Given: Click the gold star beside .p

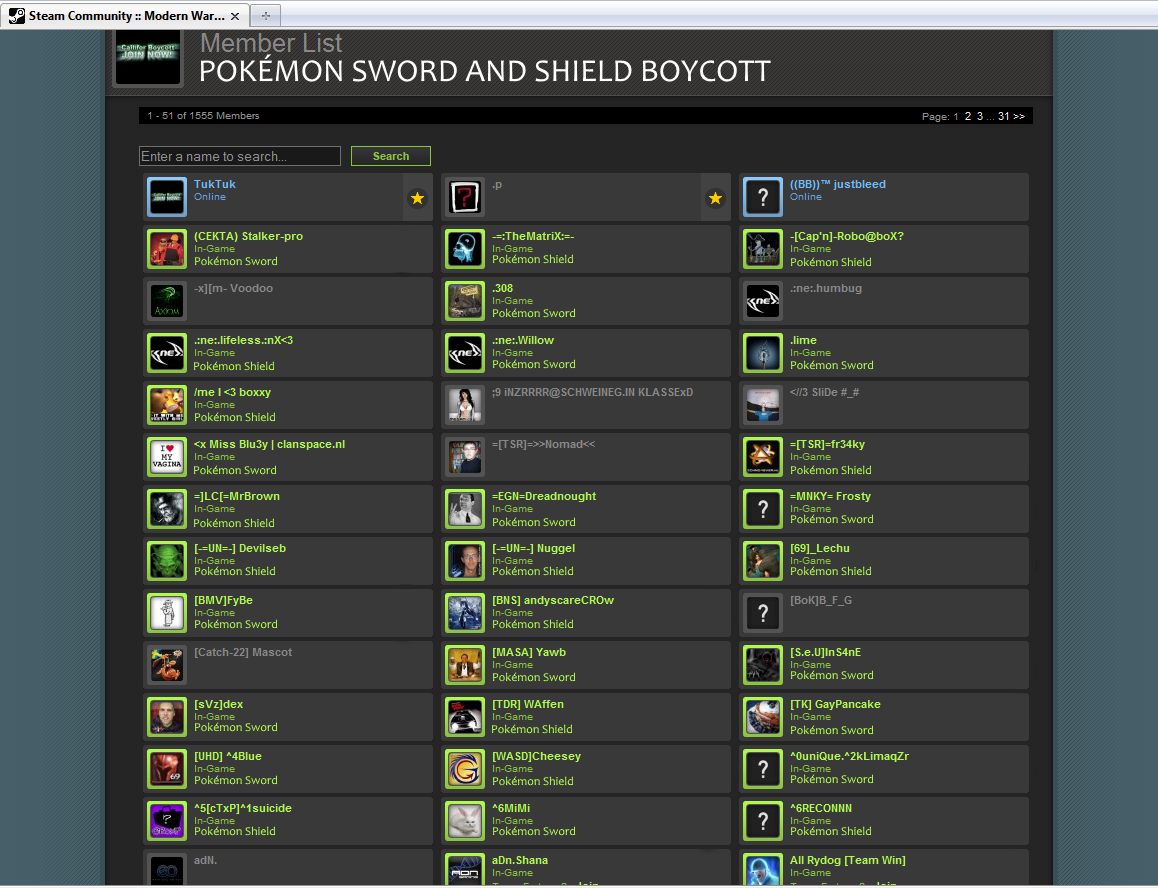Looking at the screenshot, I should [715, 198].
